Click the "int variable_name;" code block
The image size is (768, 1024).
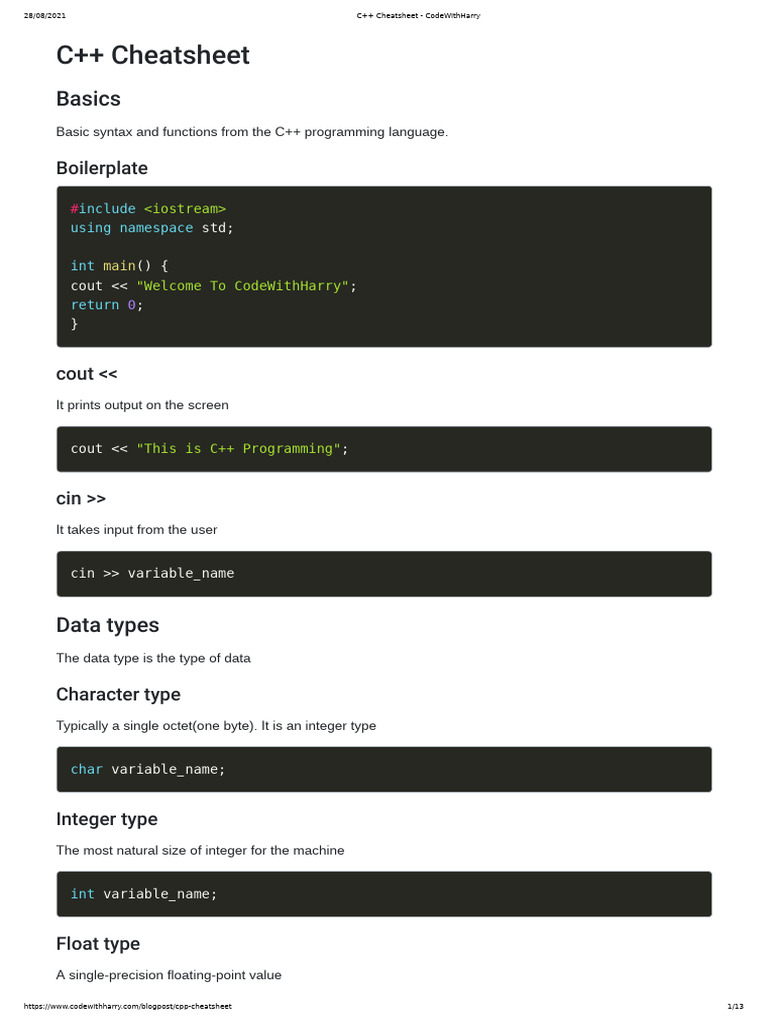(x=384, y=894)
